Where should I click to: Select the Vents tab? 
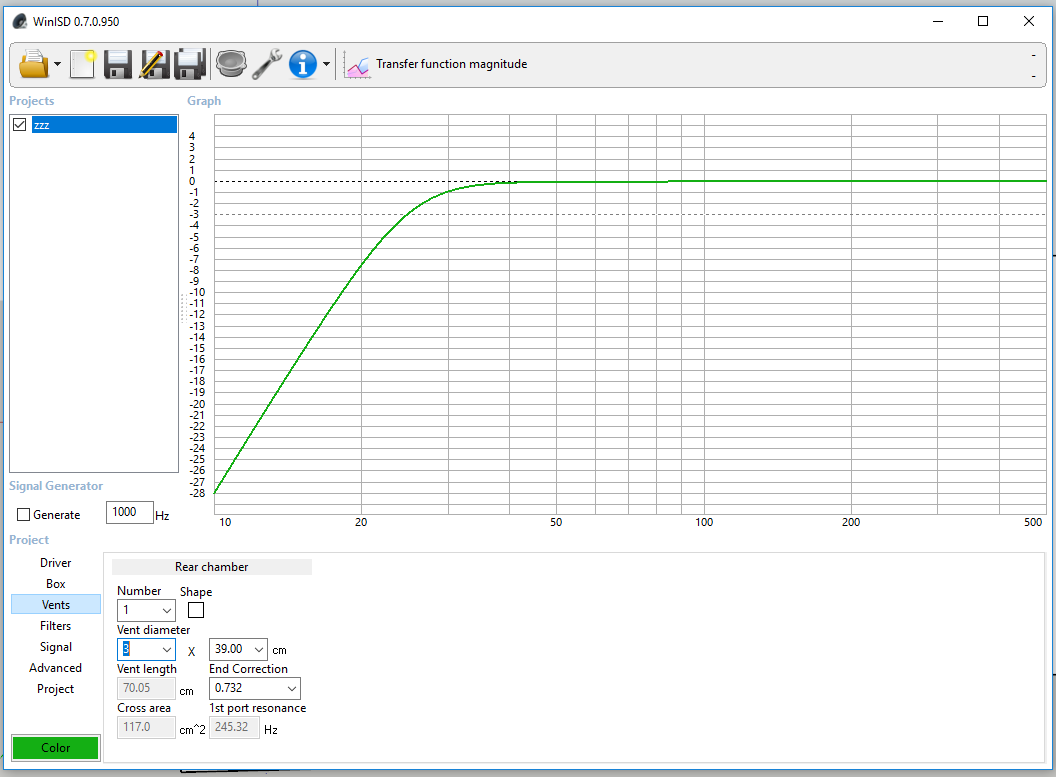[x=56, y=605]
